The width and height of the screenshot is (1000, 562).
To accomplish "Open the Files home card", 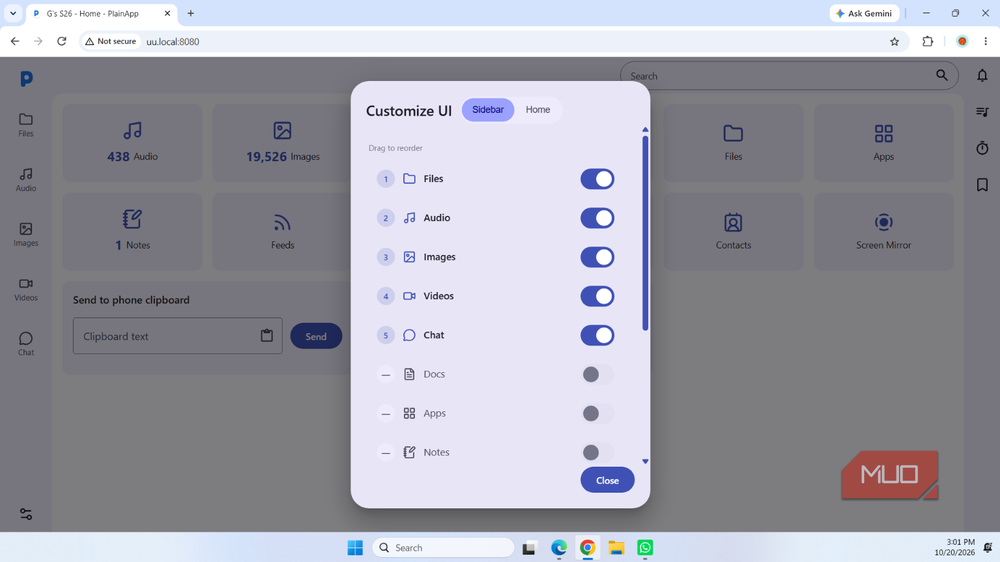I will tap(733, 143).
